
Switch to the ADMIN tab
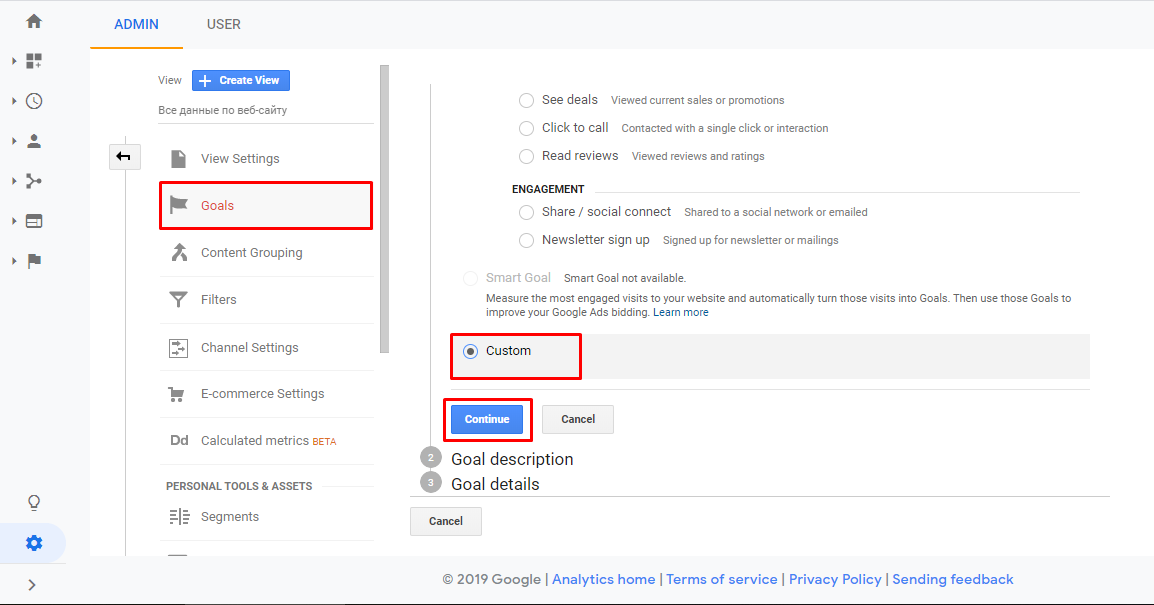(136, 24)
